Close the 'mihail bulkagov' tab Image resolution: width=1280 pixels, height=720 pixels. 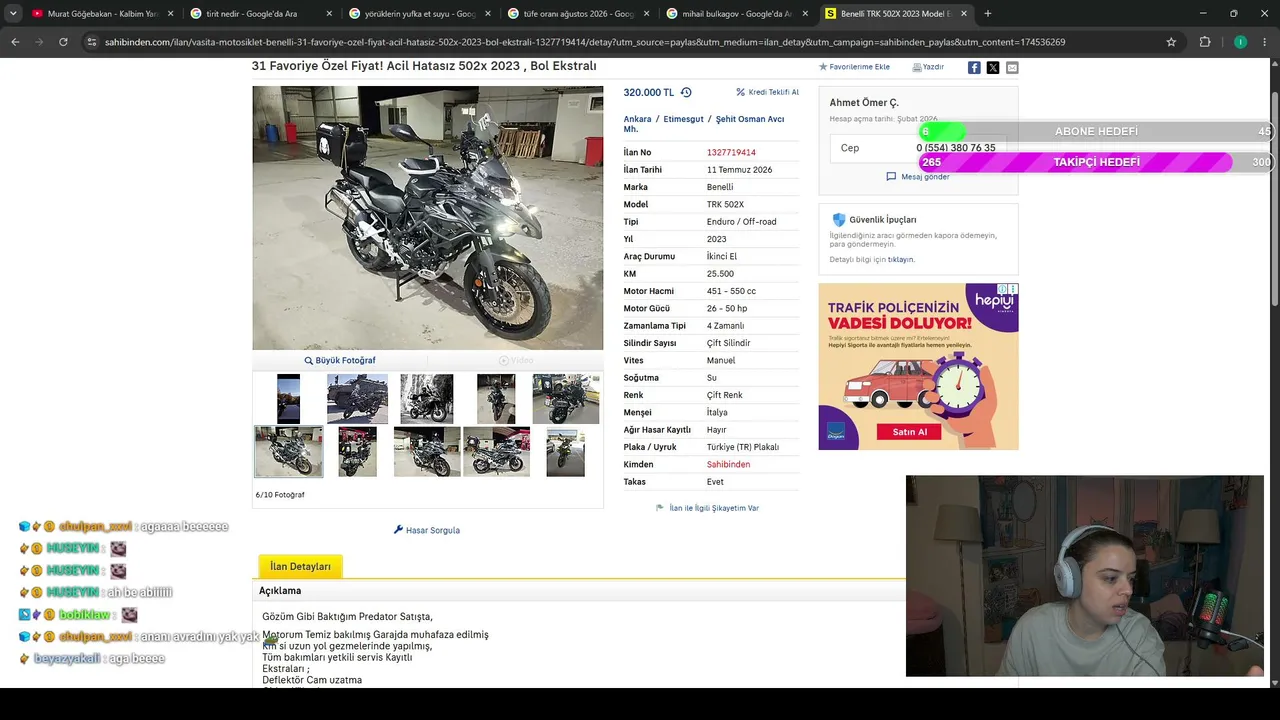(805, 14)
